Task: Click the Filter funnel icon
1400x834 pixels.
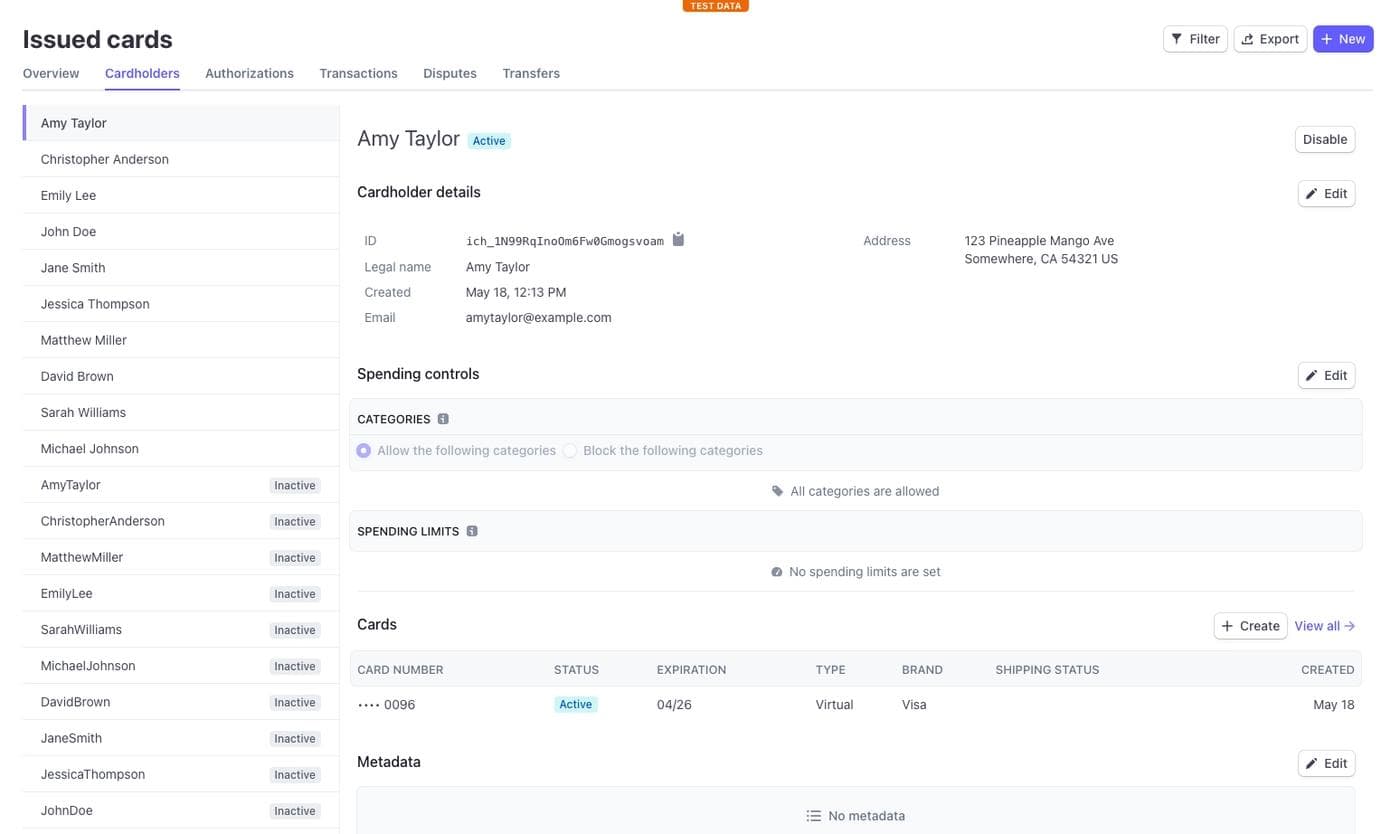Action: (x=1178, y=38)
